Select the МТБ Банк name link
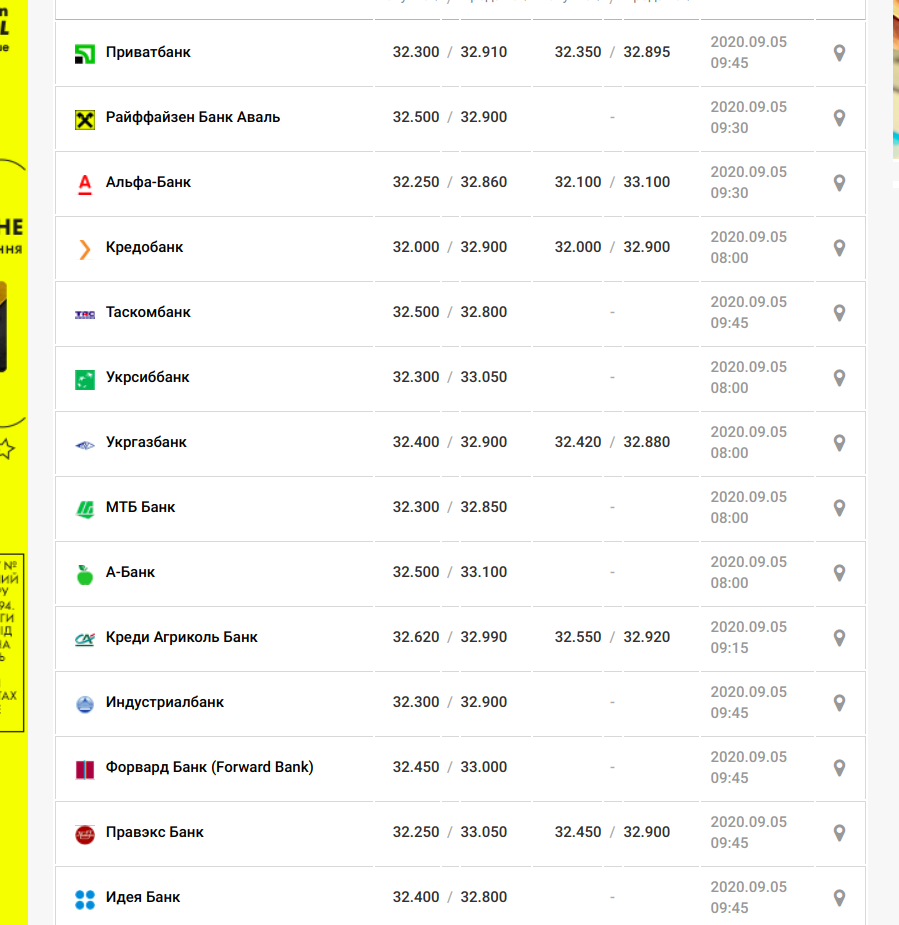The width and height of the screenshot is (899, 925). [x=140, y=507]
